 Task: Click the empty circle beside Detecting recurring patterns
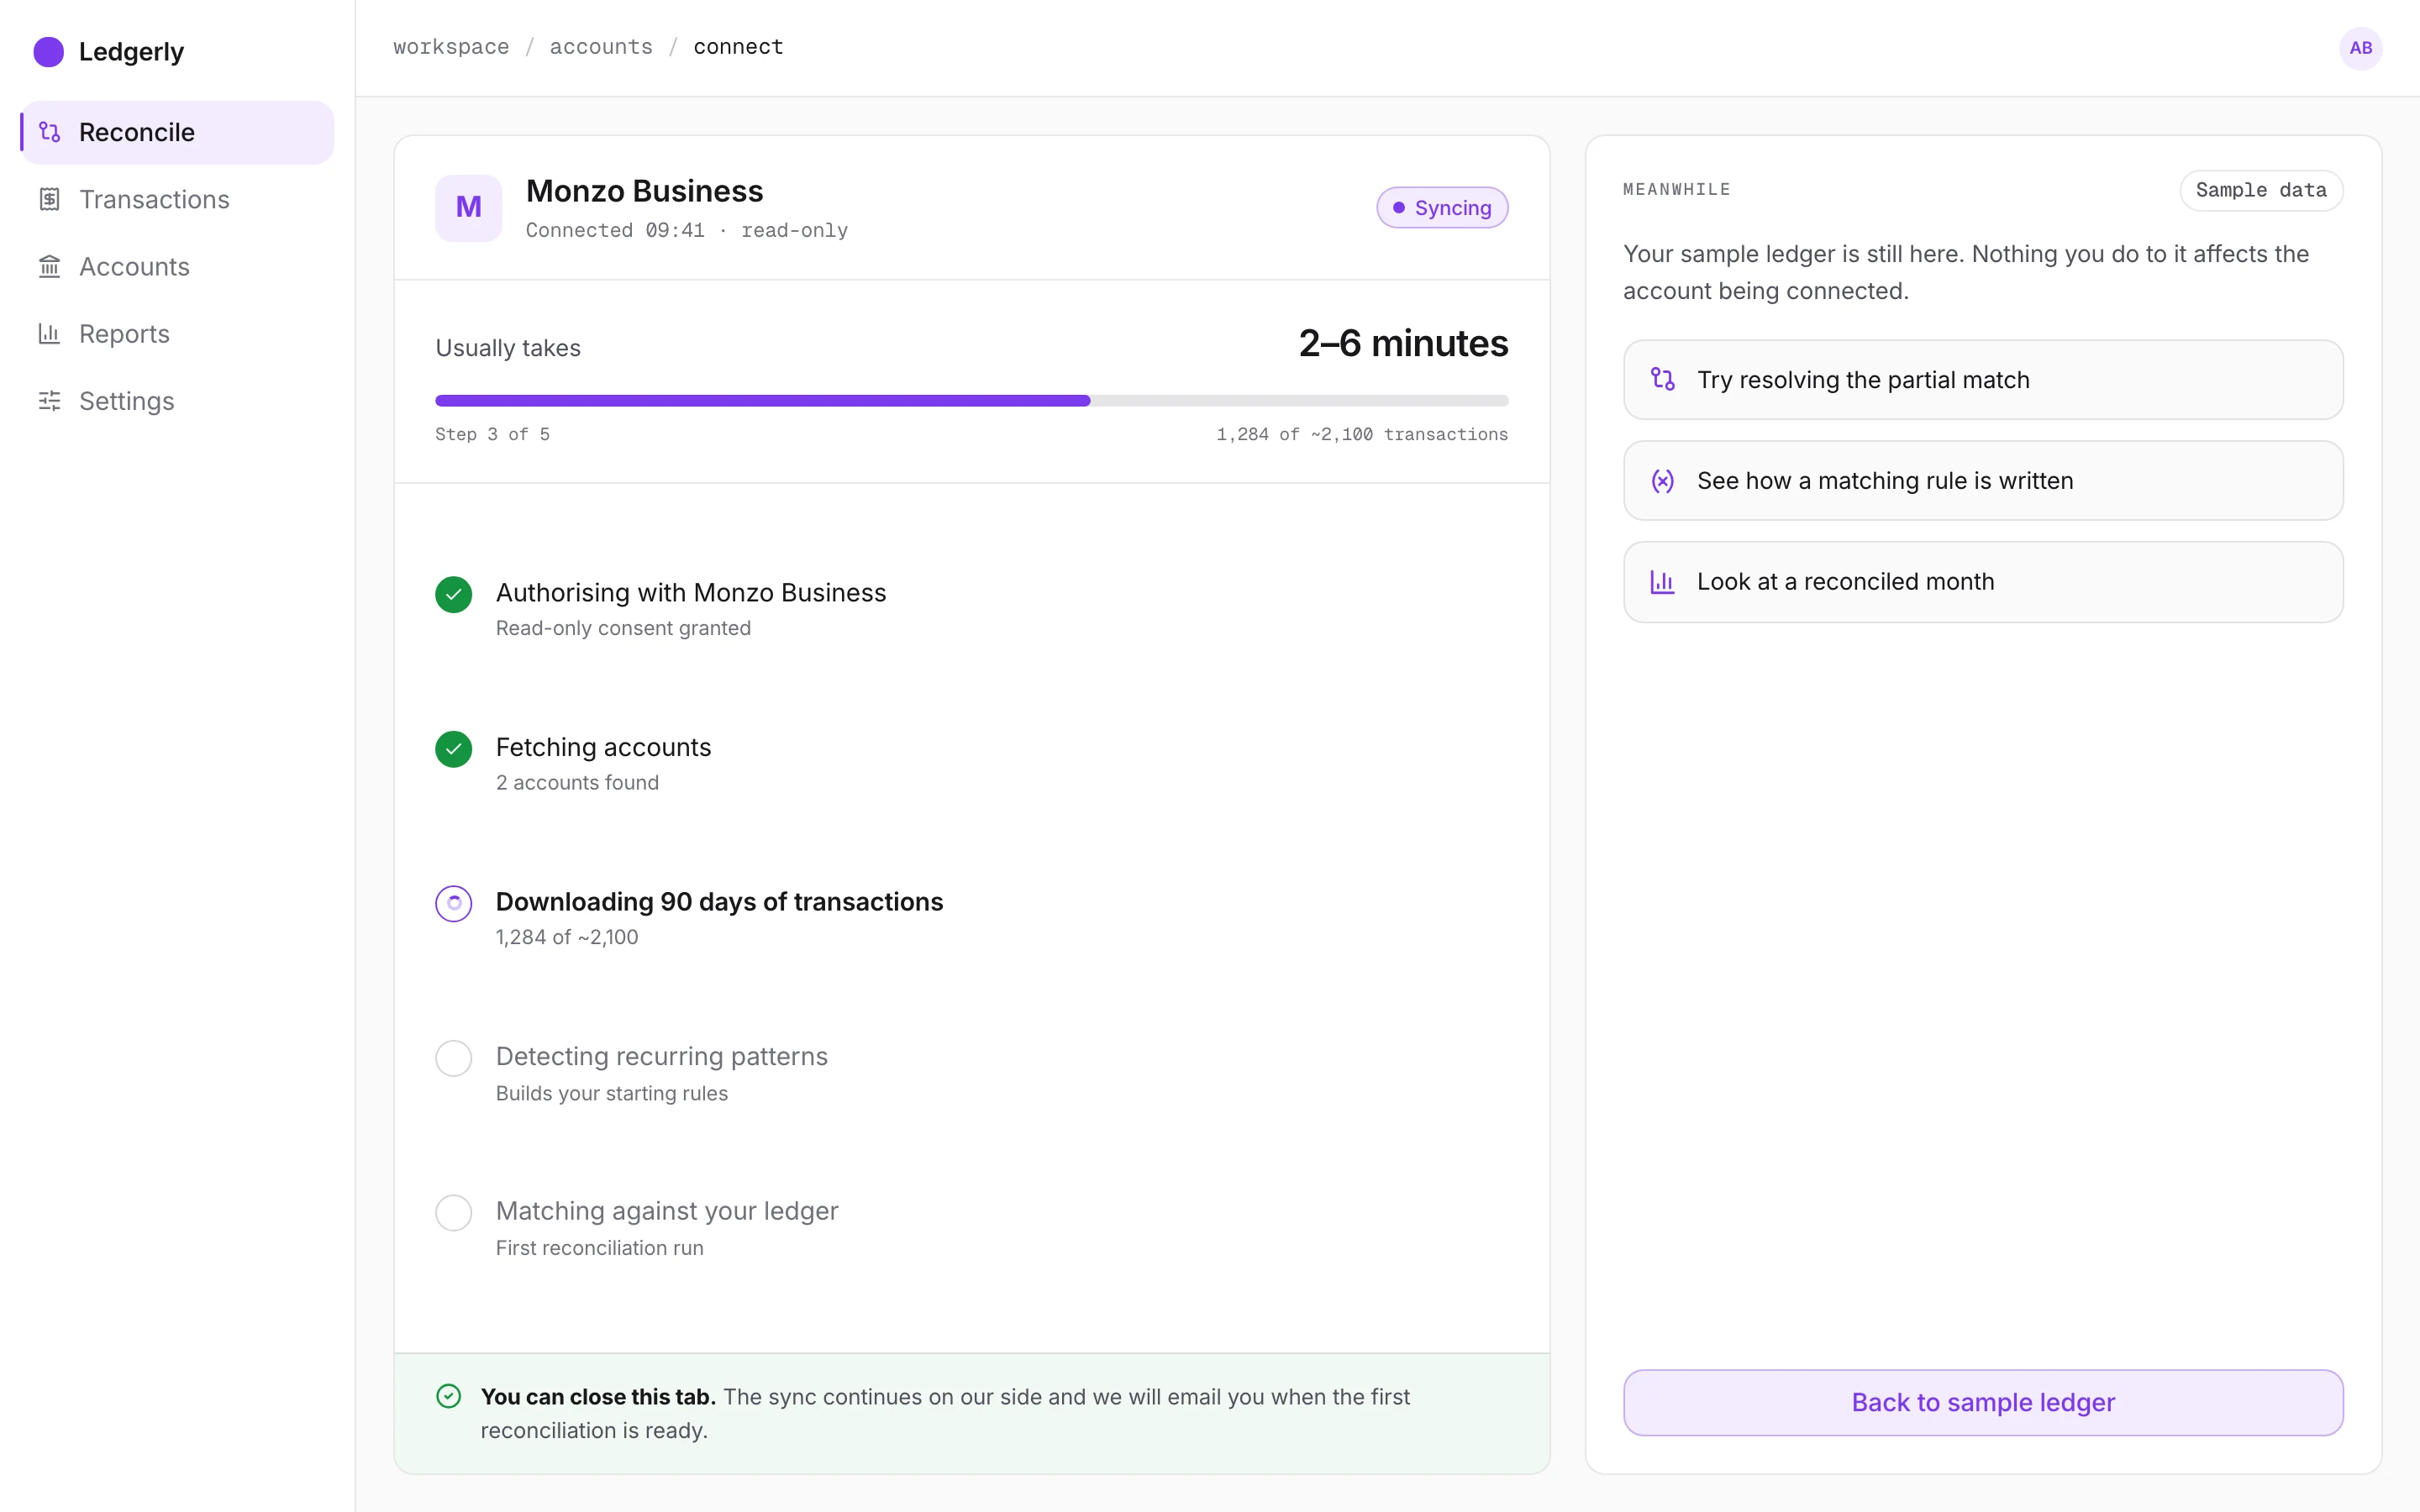pyautogui.click(x=453, y=1058)
